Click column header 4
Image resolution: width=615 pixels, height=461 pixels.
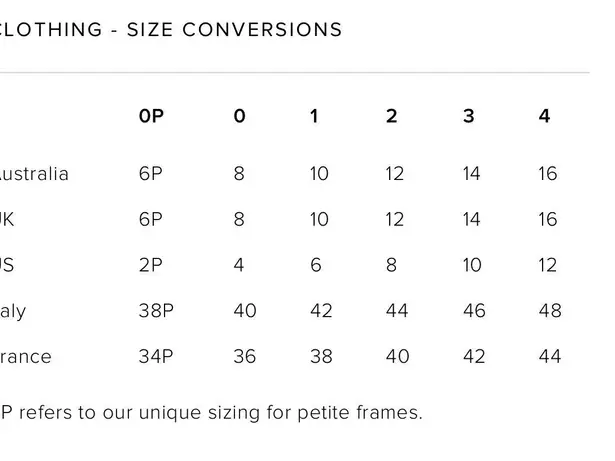tap(544, 116)
